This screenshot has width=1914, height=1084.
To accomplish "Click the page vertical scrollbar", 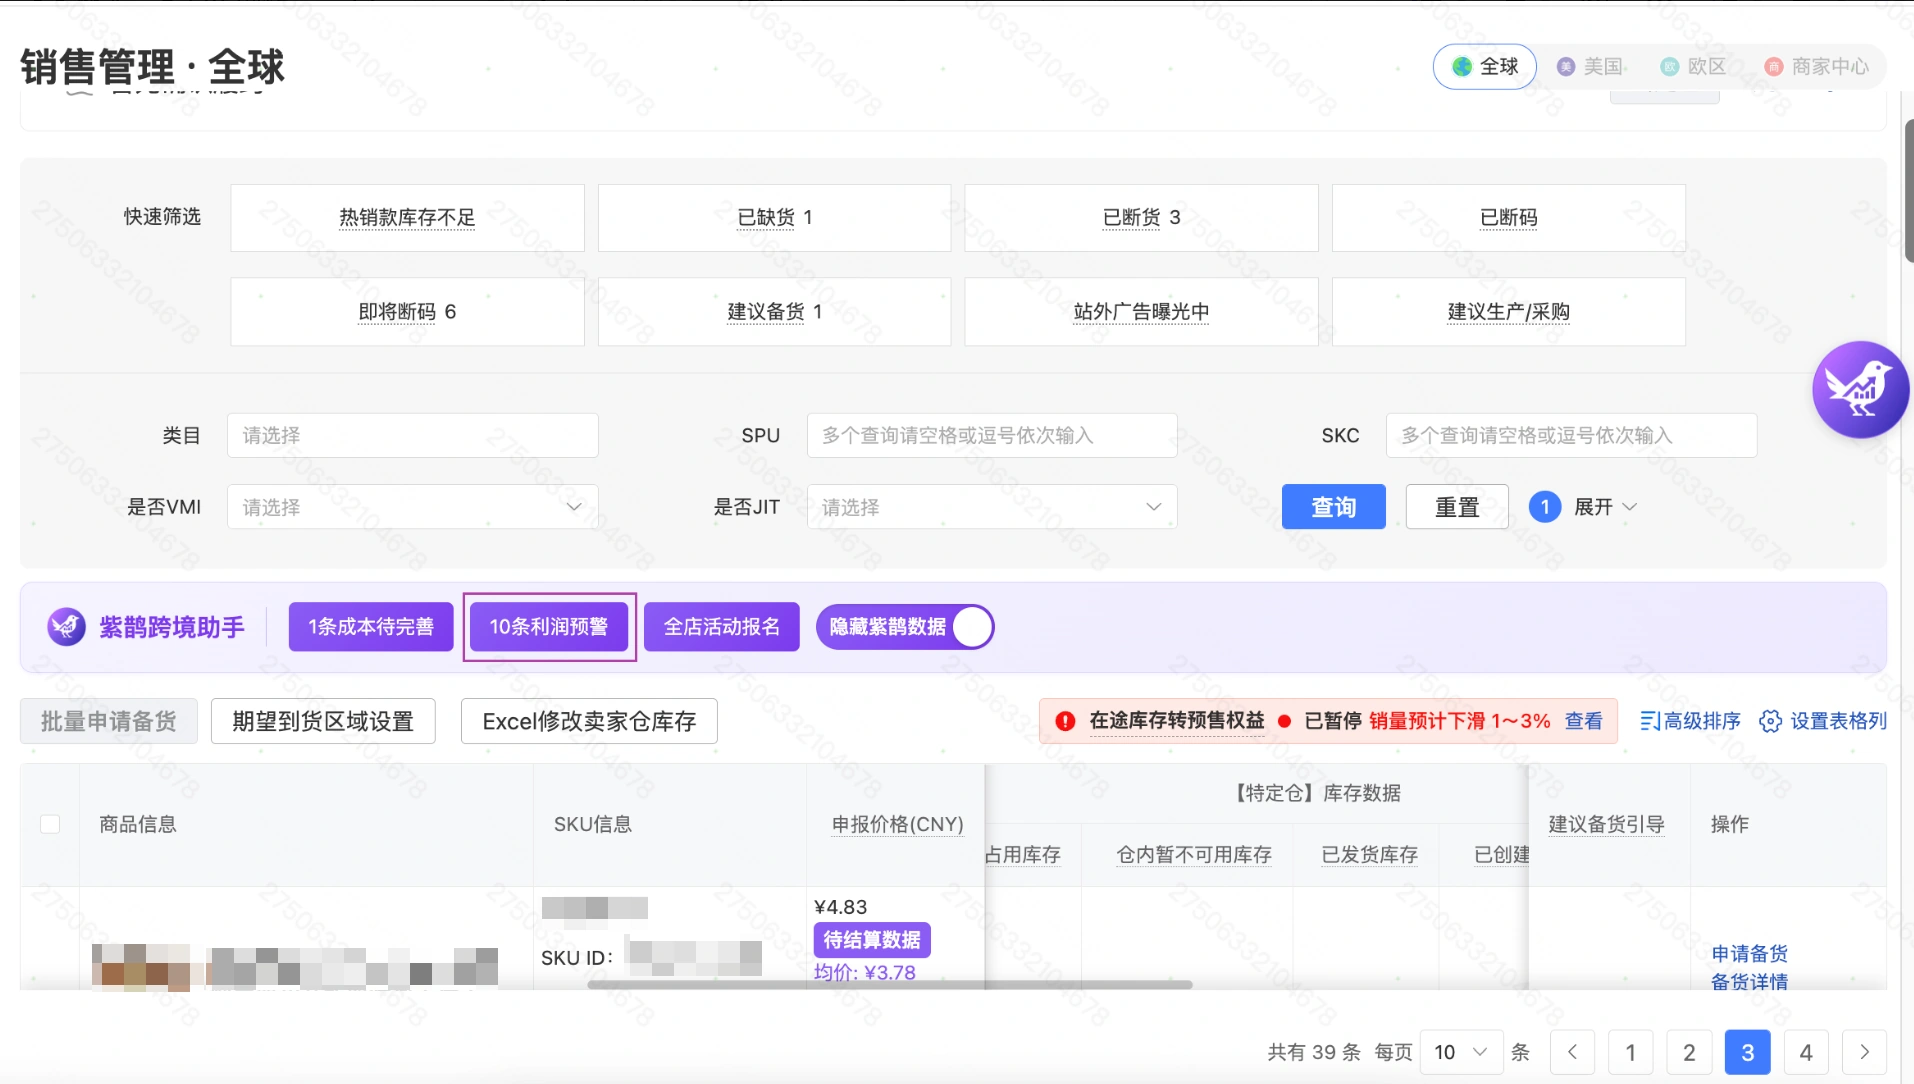I will [1909, 190].
